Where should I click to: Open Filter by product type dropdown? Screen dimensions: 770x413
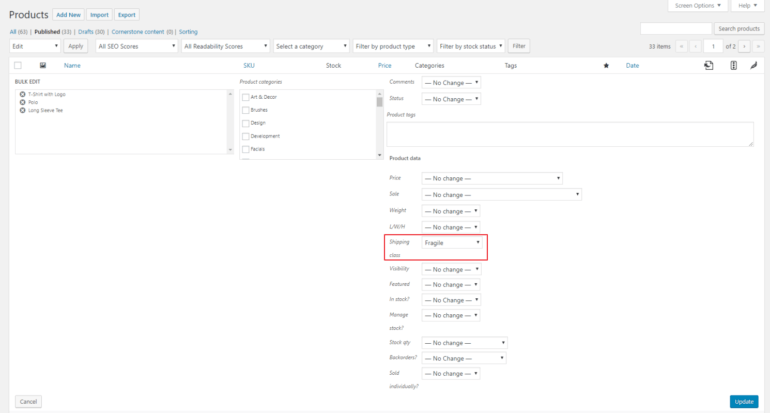coord(393,46)
